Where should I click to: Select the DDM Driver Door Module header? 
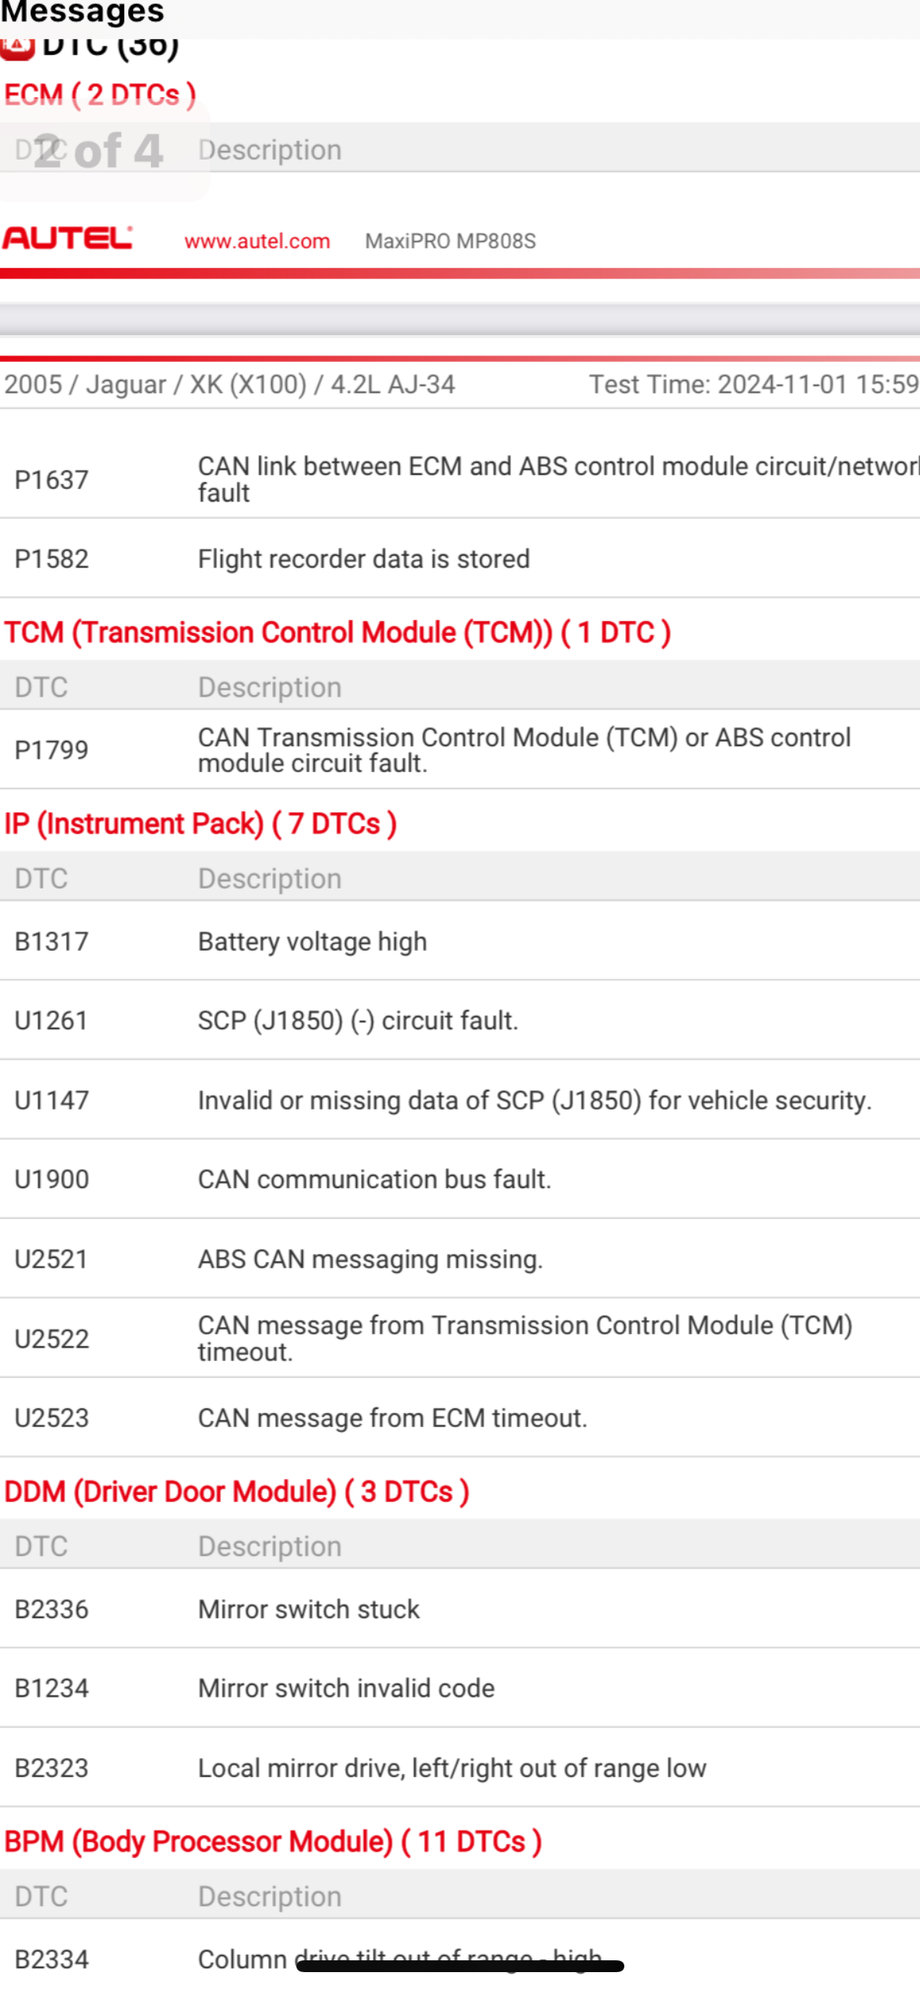click(x=236, y=1491)
